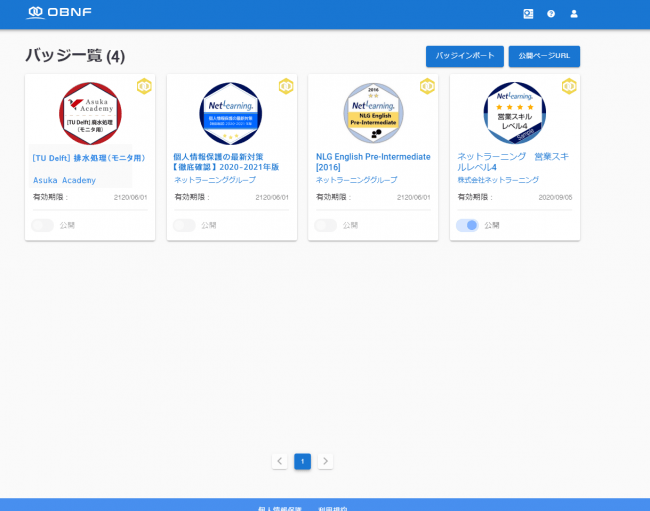Go to next page with right chevron
Viewport: 650px width, 511px height.
click(x=325, y=461)
